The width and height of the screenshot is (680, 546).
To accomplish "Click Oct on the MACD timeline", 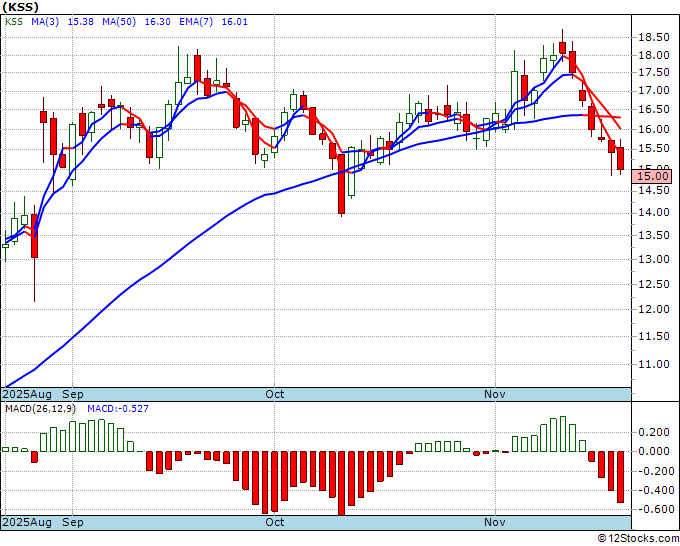I will pos(275,522).
